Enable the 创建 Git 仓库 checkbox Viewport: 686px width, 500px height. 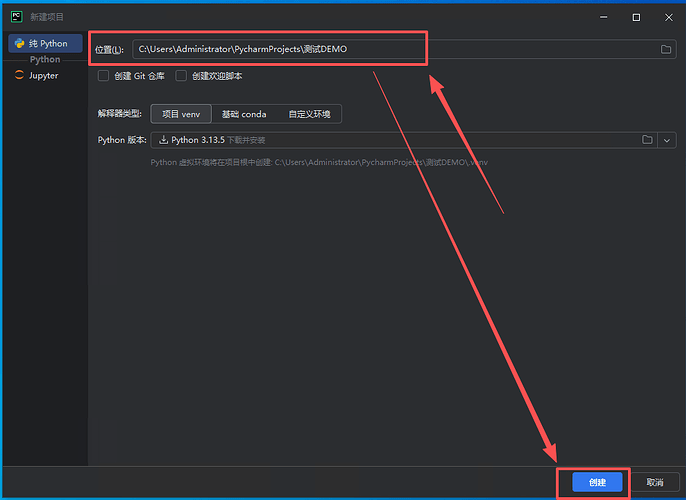pos(104,76)
